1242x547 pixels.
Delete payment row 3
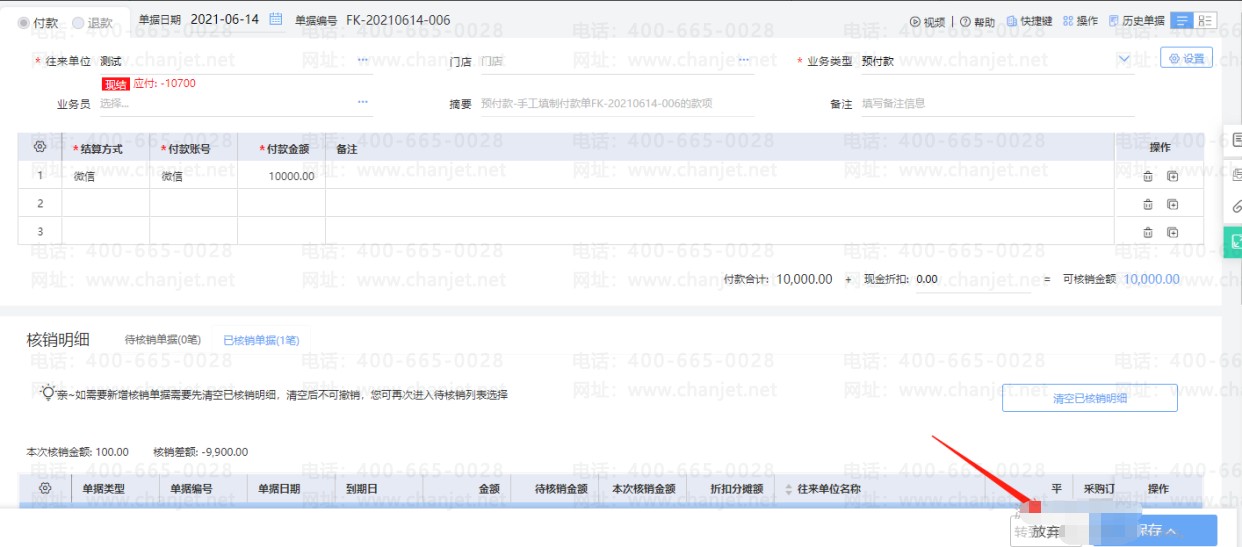(x=1148, y=232)
